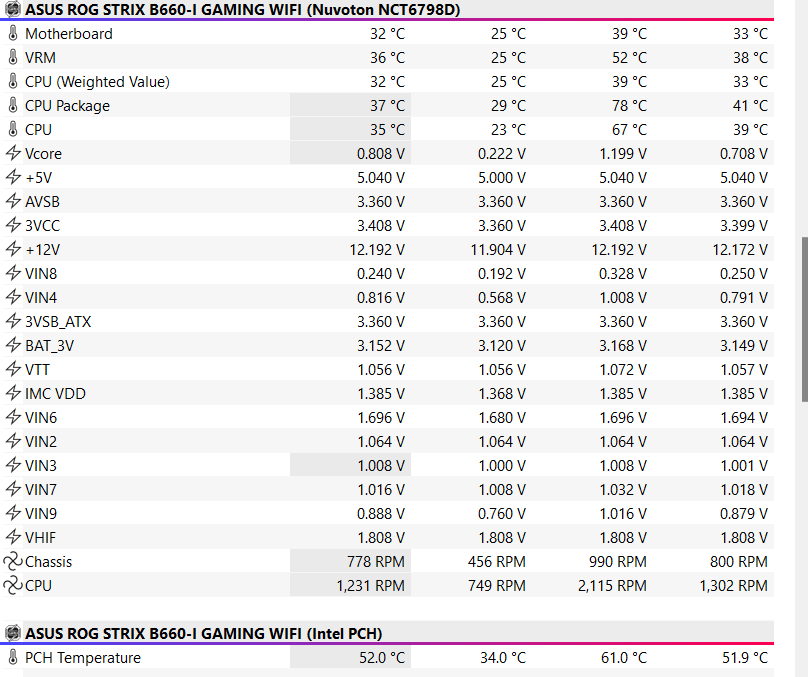808x677 pixels.
Task: Select the Vcore sensor label
Action: (x=43, y=154)
